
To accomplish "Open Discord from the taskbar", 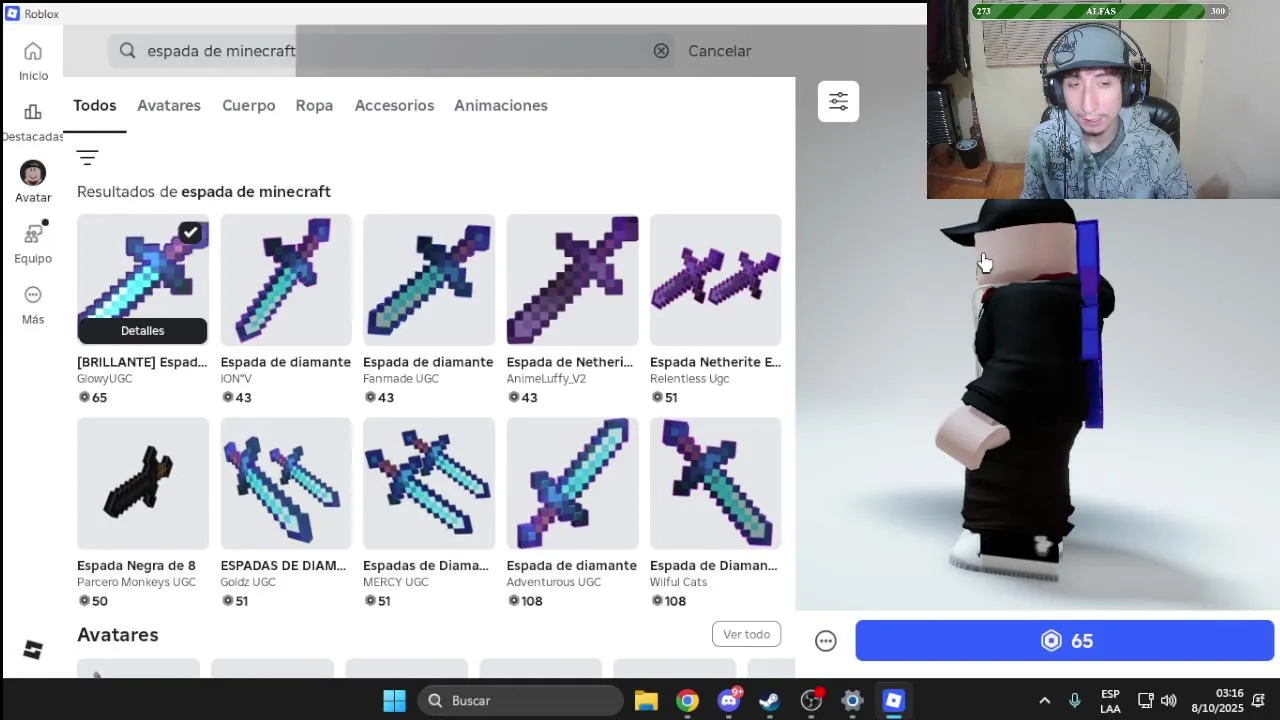I will pyautogui.click(x=729, y=701).
